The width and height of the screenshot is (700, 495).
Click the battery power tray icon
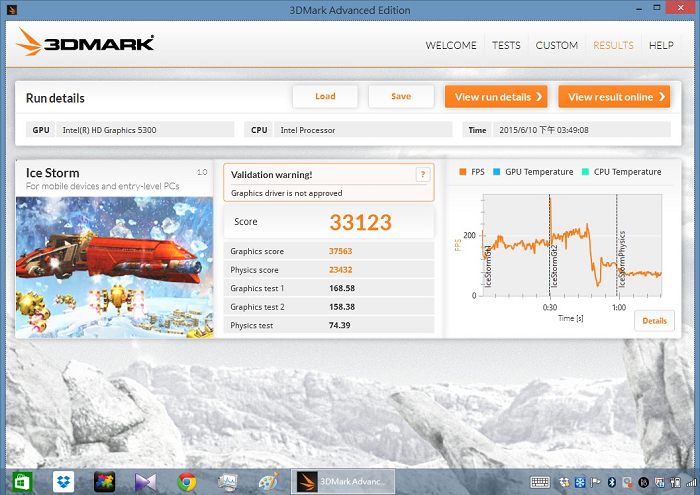pyautogui.click(x=675, y=482)
